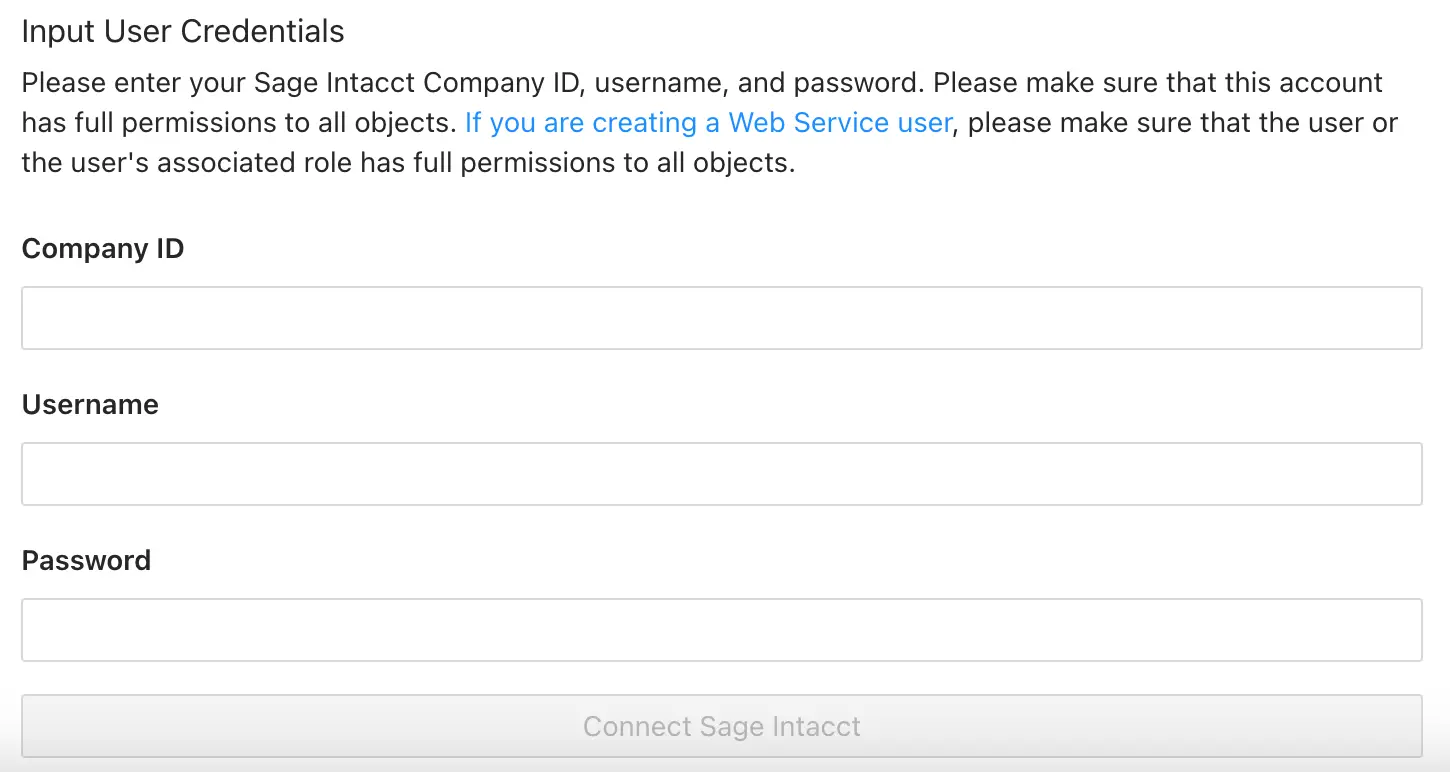This screenshot has height=772, width=1450.
Task: Select the Password entry field
Action: click(721, 630)
